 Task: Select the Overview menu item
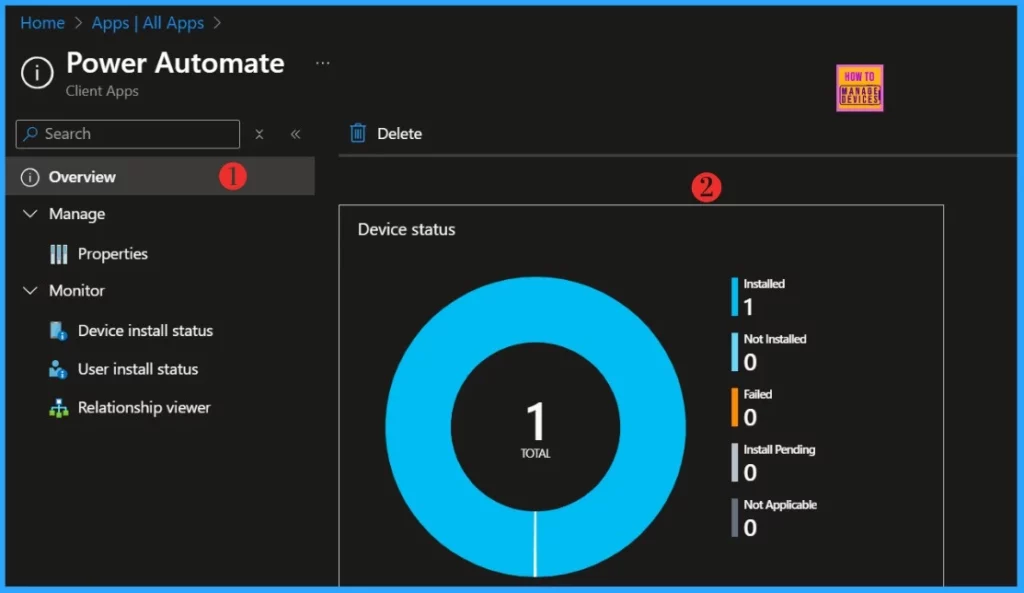tap(161, 176)
